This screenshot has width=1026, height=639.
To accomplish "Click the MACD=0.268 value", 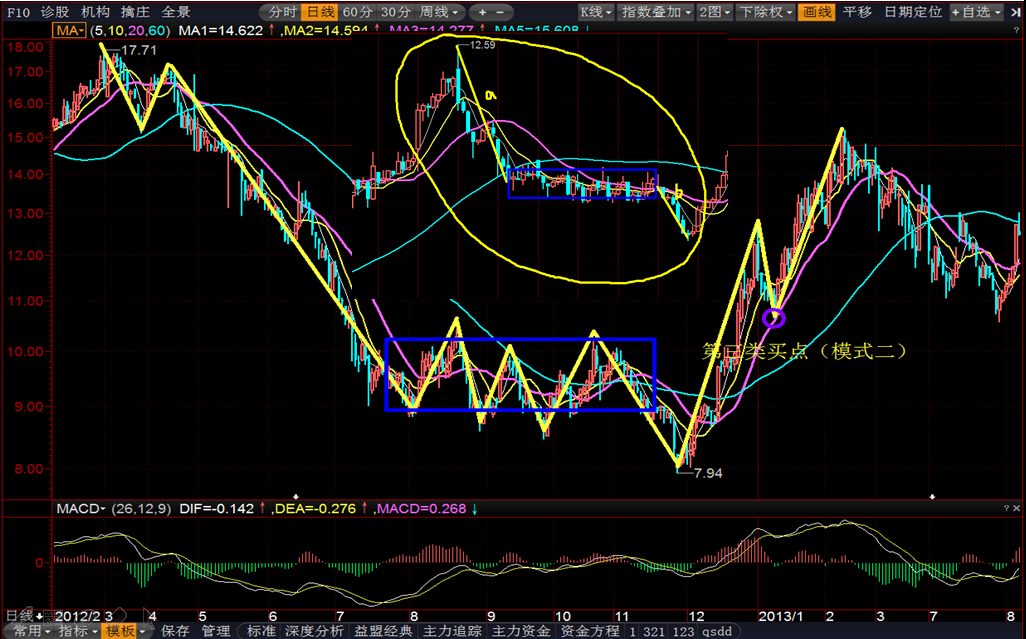I will (421, 508).
